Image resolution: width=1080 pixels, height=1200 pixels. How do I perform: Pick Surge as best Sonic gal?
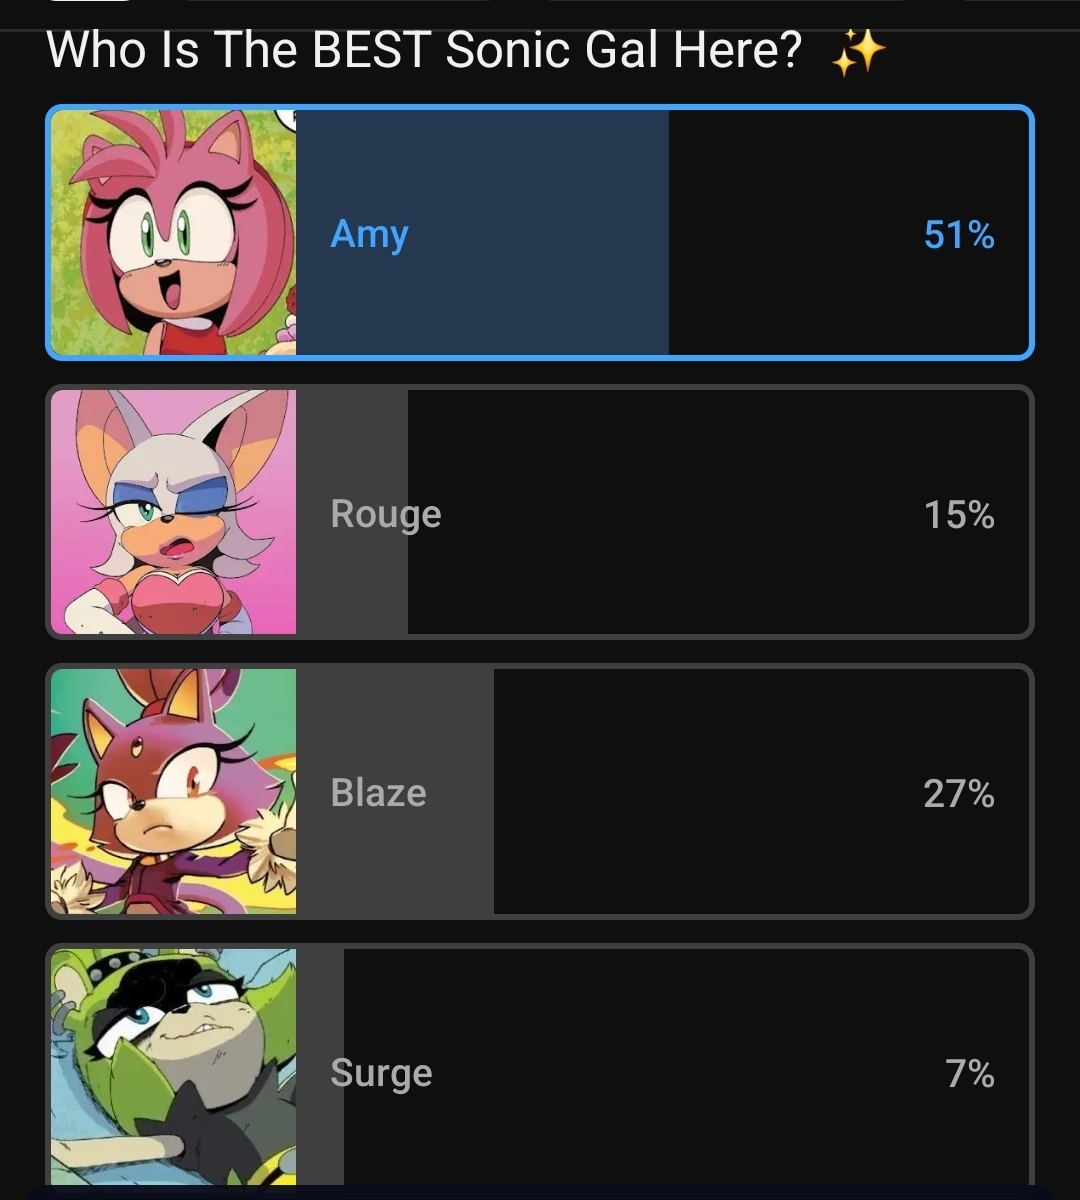(x=540, y=1066)
